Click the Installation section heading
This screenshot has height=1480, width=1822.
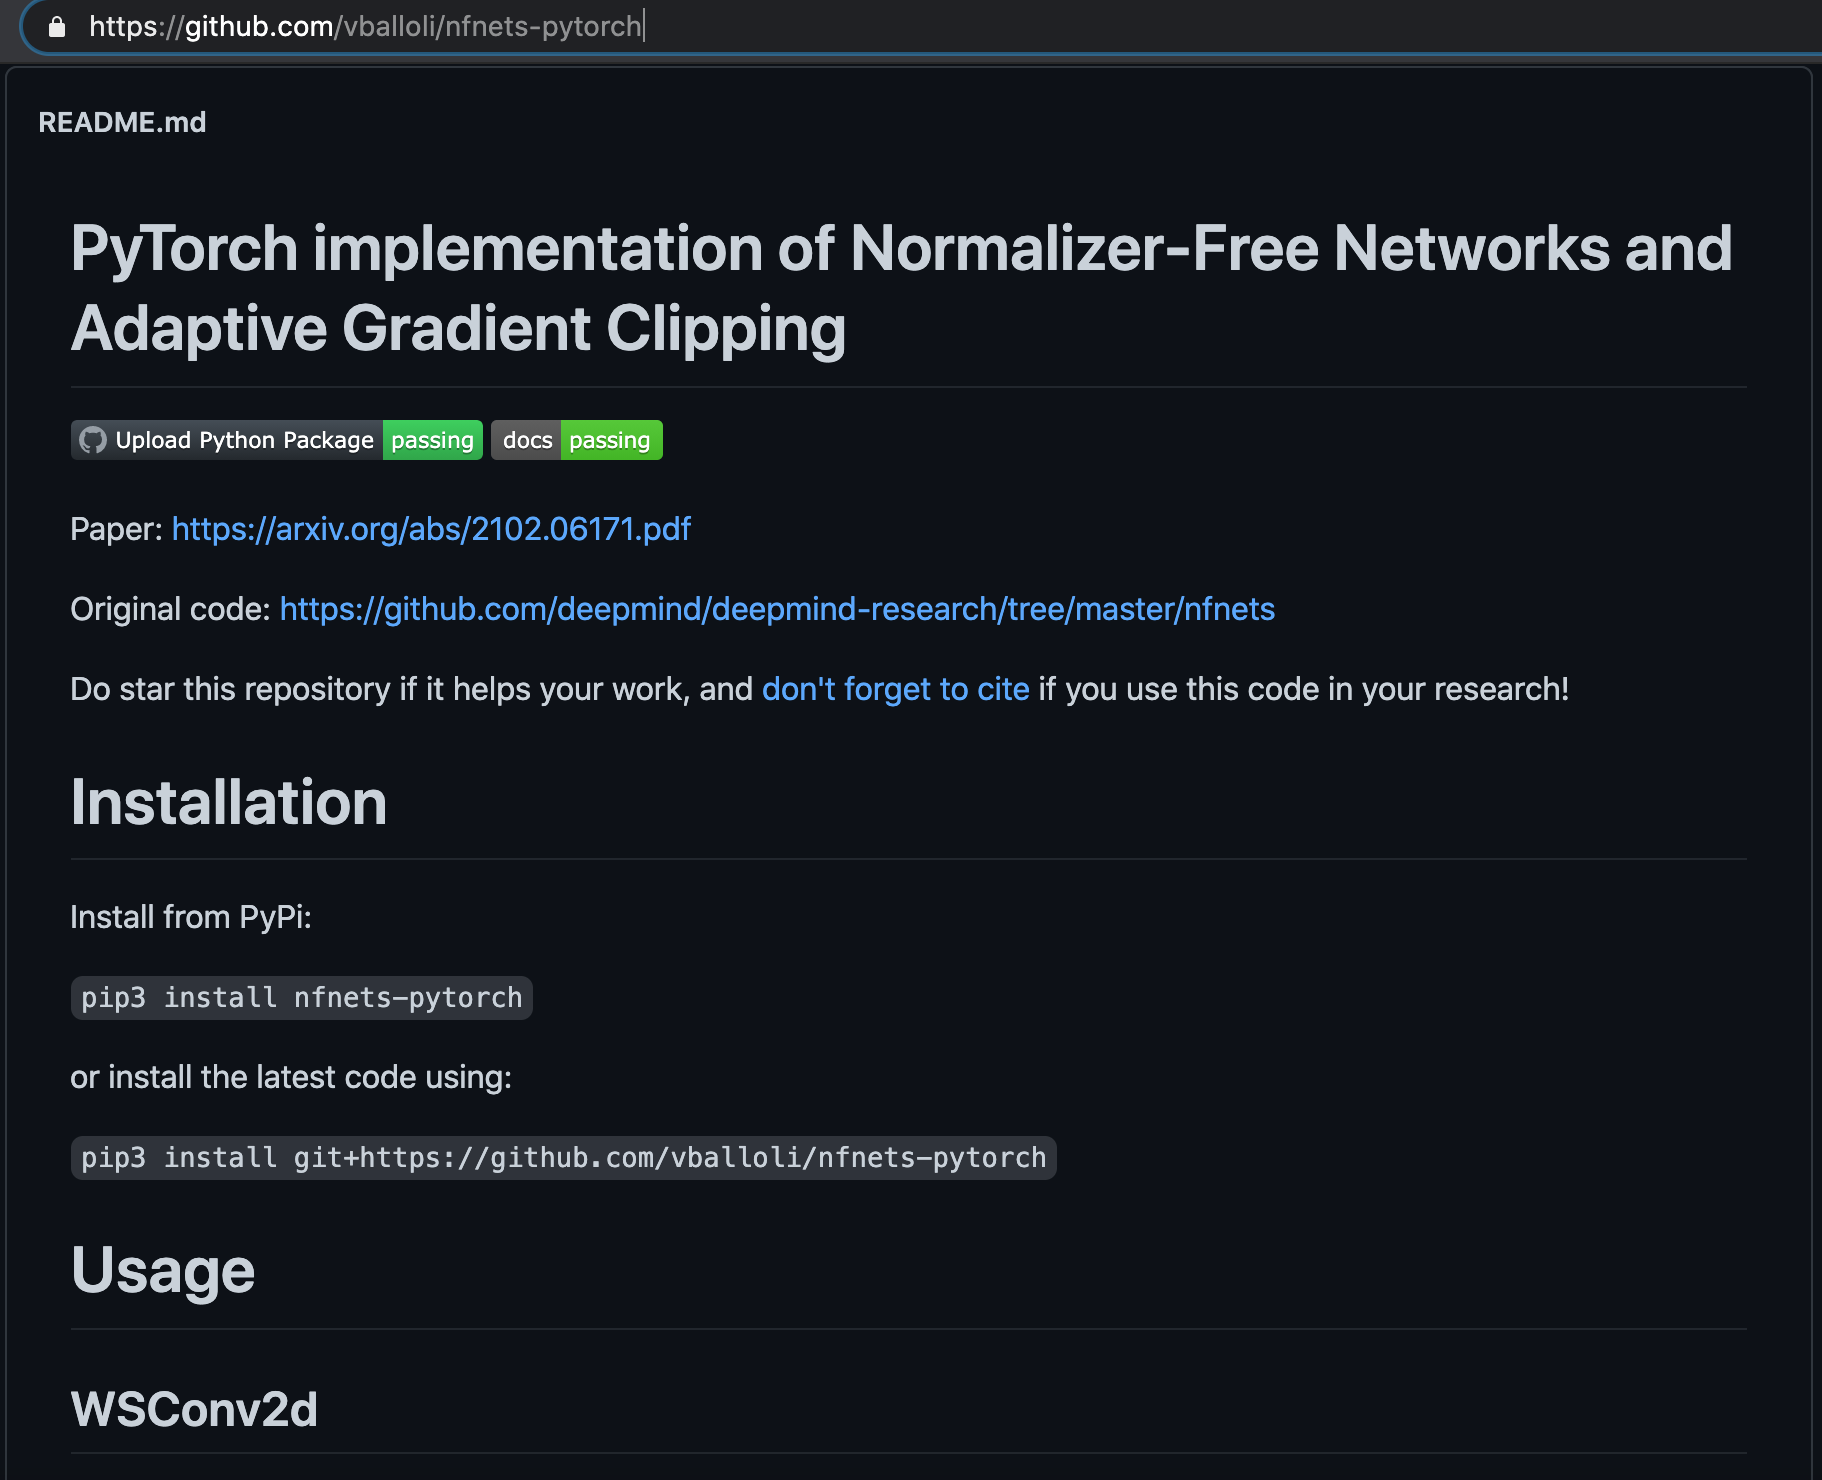point(229,802)
